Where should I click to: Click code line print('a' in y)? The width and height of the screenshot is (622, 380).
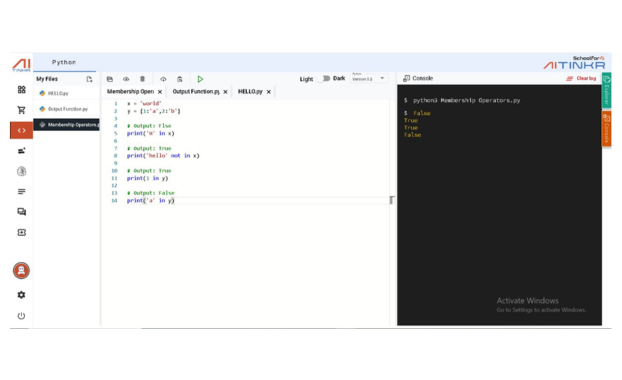150,201
